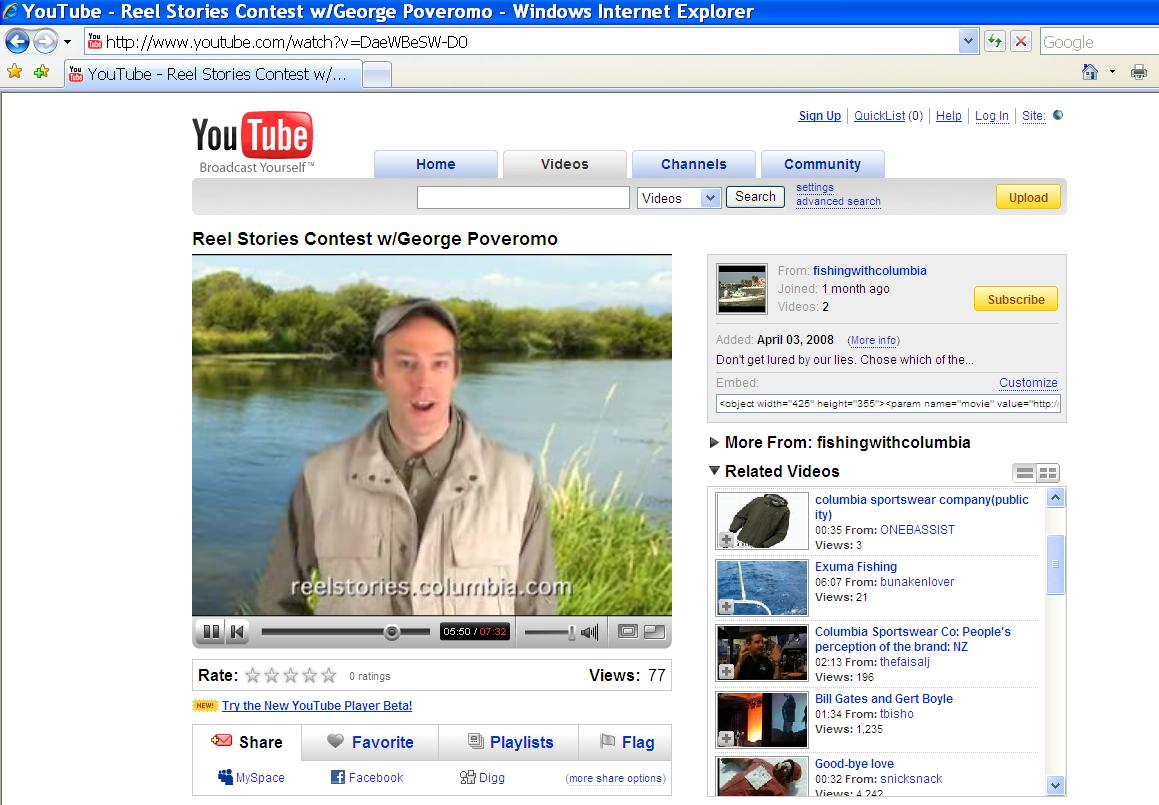Click the IE Print icon
The width and height of the screenshot is (1159, 805).
pyautogui.click(x=1139, y=72)
